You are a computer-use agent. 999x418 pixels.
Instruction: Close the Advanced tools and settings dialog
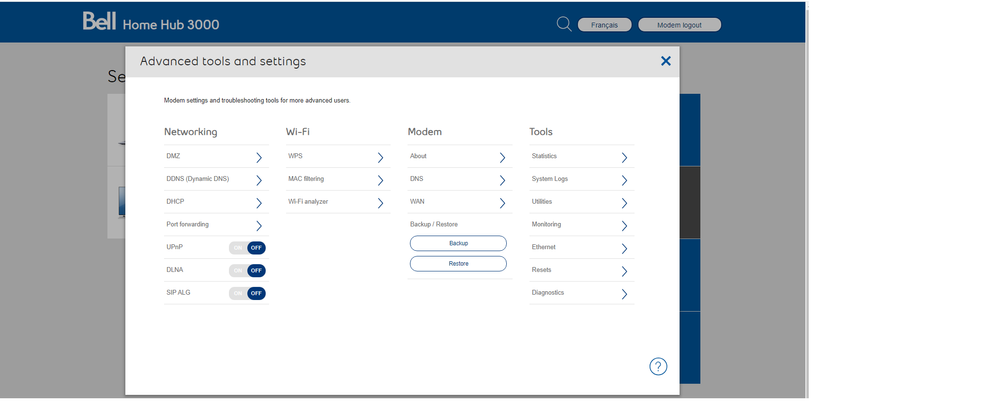tap(666, 61)
